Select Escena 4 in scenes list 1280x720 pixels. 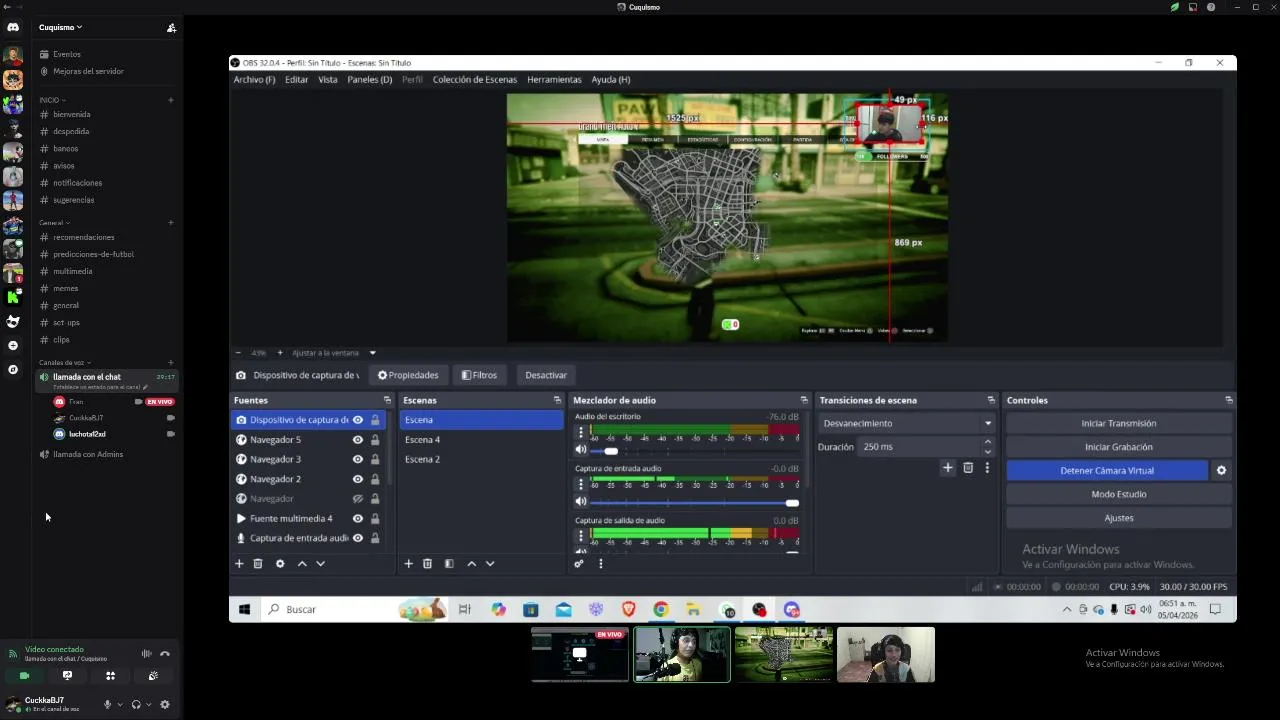coord(481,440)
